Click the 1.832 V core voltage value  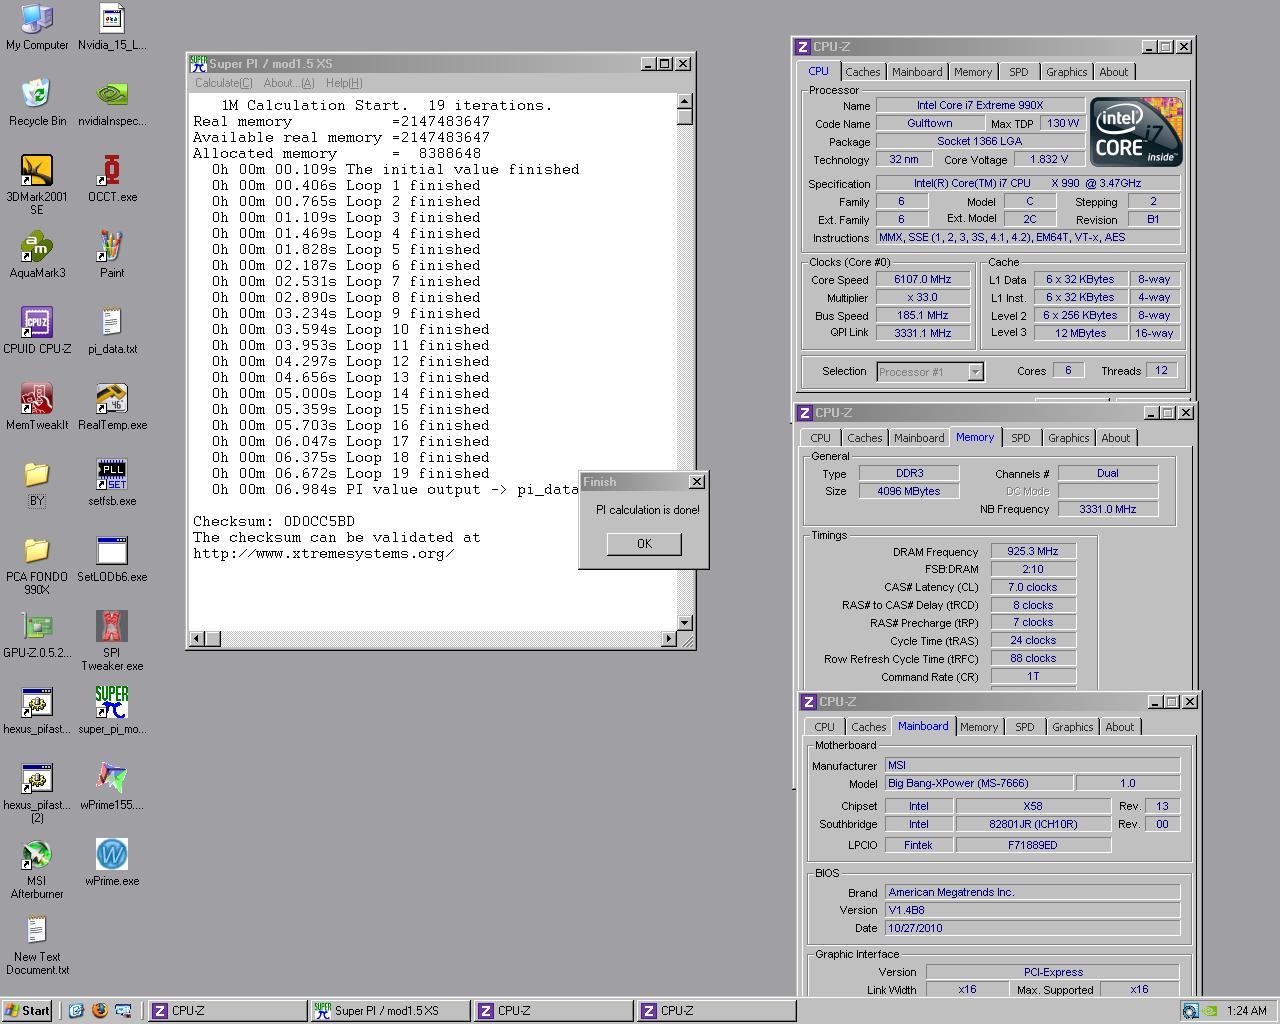click(1048, 159)
